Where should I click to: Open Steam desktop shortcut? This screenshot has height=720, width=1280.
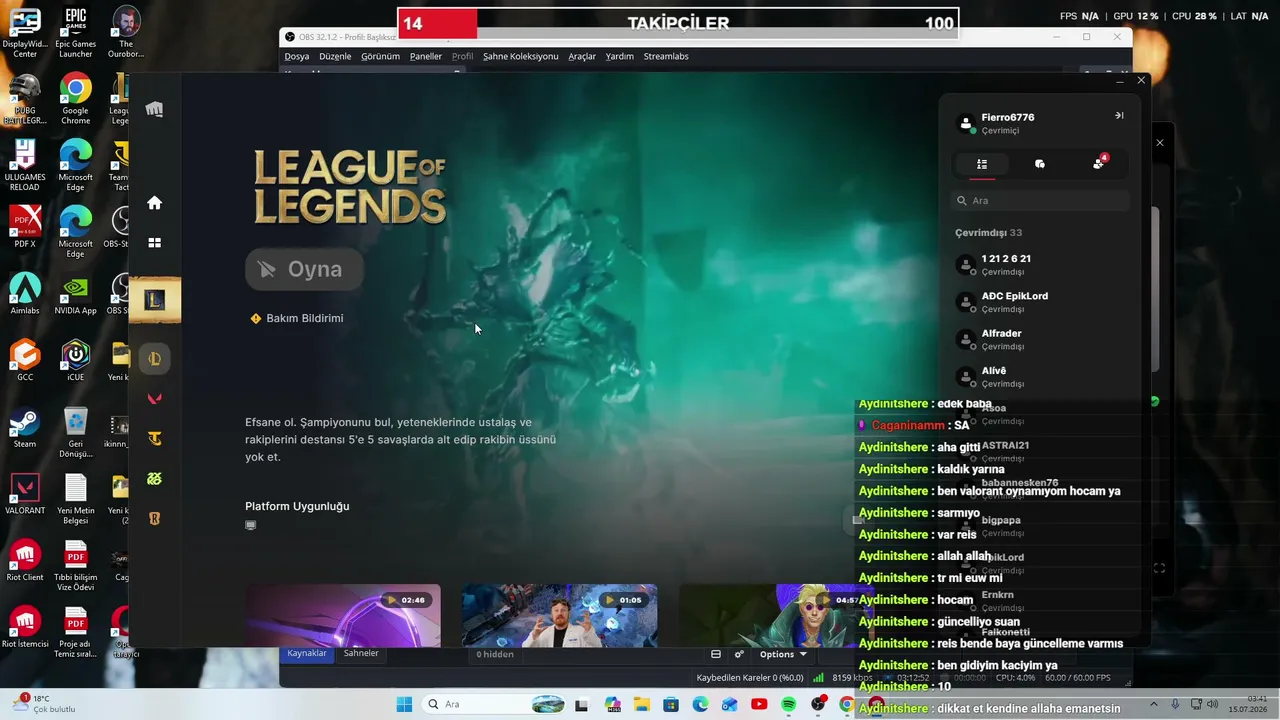[x=25, y=428]
